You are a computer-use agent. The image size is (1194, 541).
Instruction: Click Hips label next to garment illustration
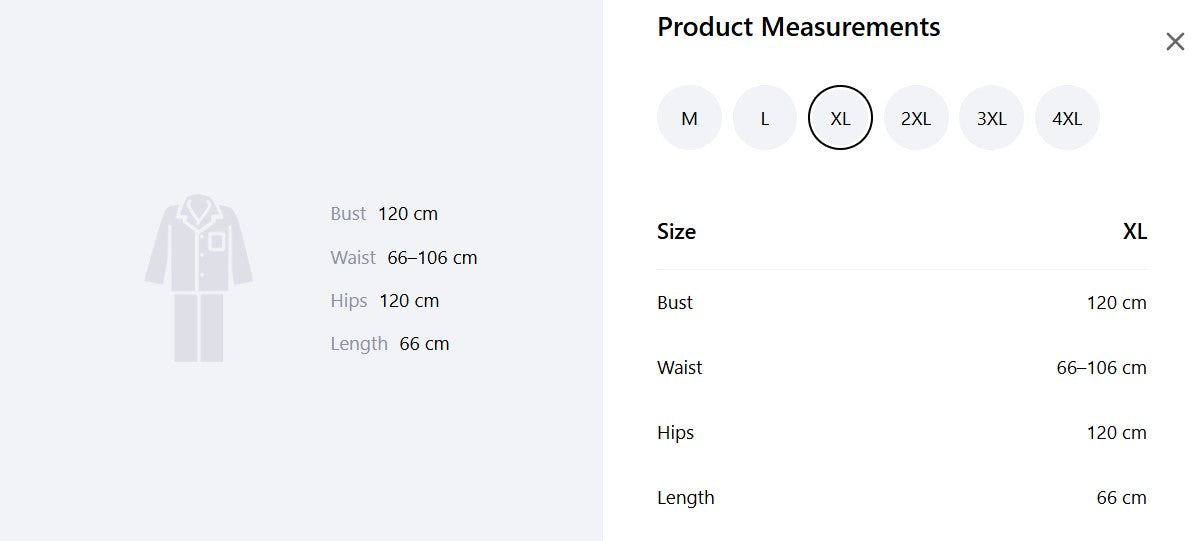(x=349, y=301)
